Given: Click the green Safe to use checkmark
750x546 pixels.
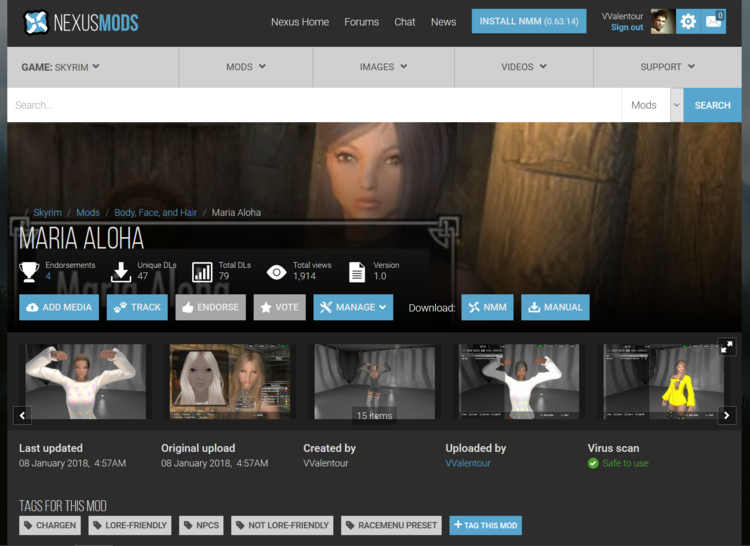Looking at the screenshot, I should (x=593, y=463).
